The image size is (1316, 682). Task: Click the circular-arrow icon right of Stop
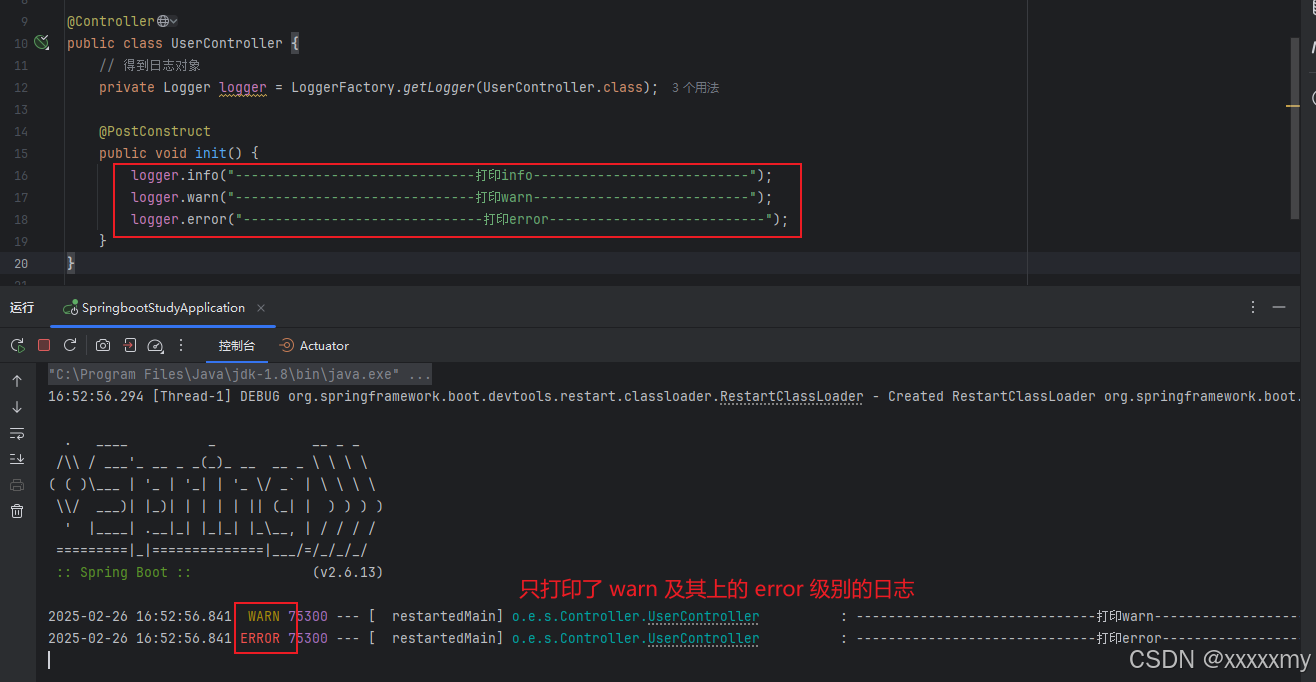coord(70,345)
